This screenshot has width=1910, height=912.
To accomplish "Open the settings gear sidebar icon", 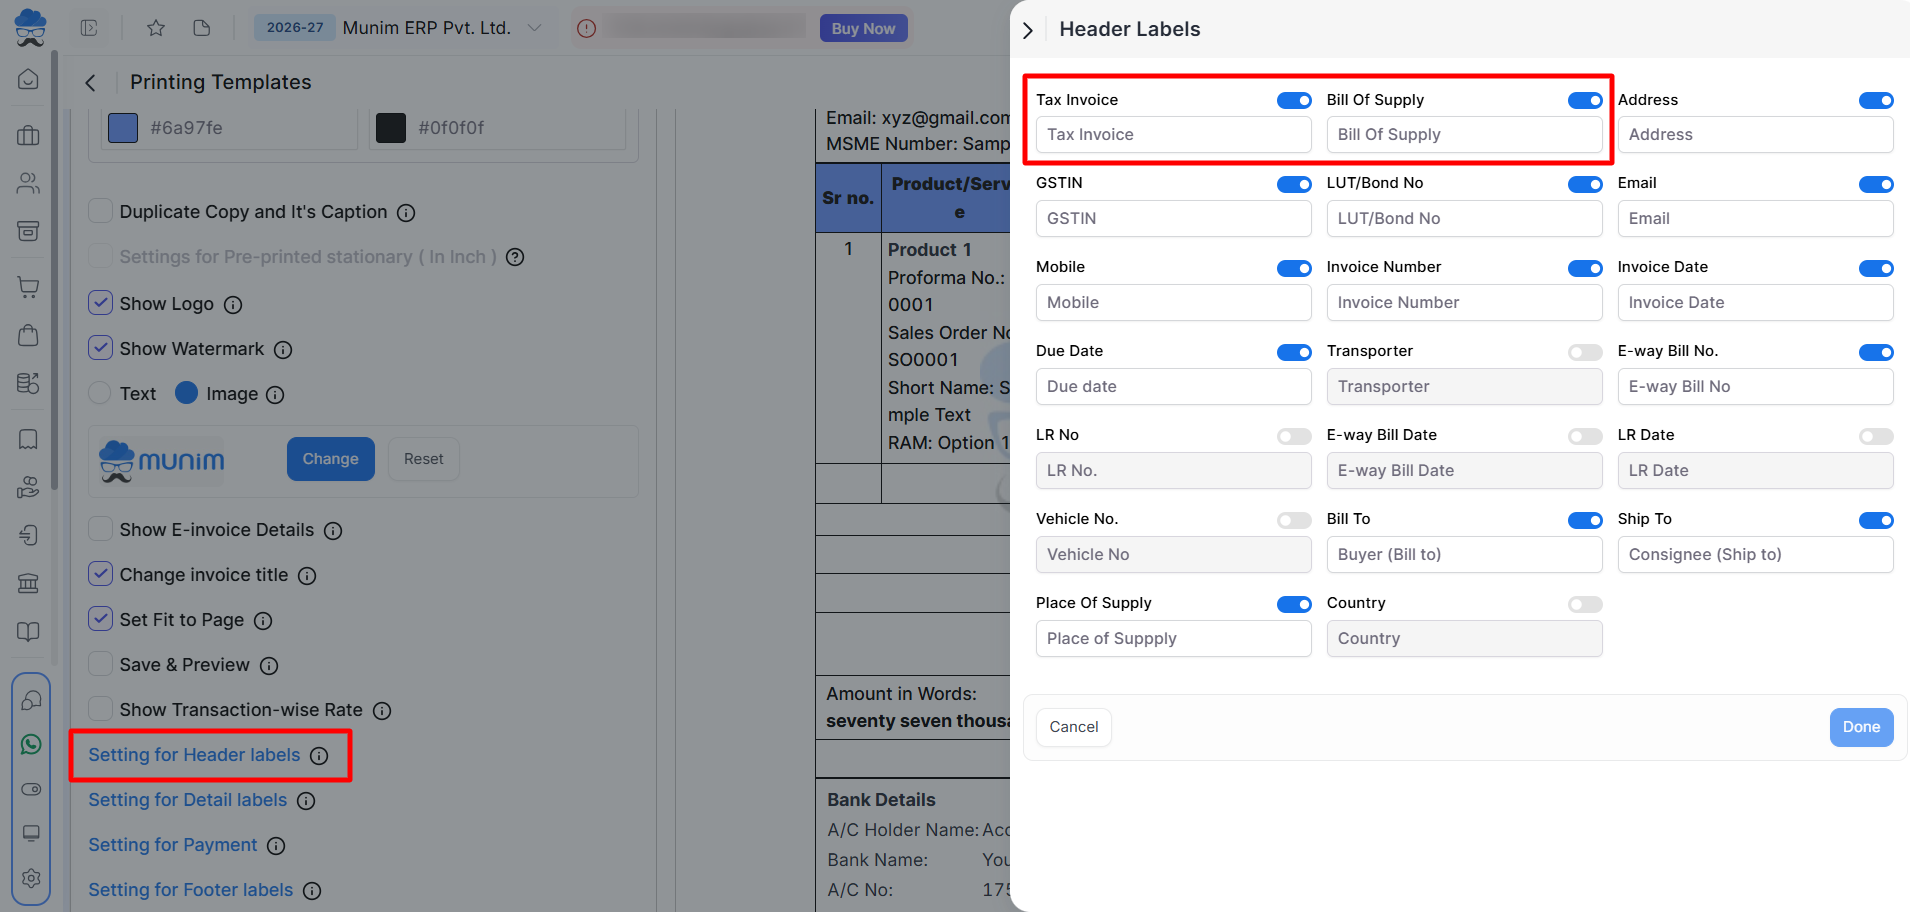I will point(31,878).
